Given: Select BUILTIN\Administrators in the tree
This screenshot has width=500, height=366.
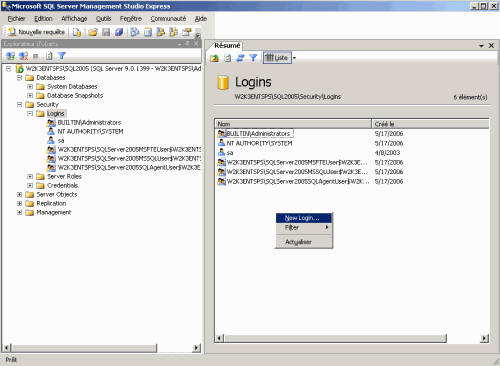Looking at the screenshot, I should (x=89, y=123).
